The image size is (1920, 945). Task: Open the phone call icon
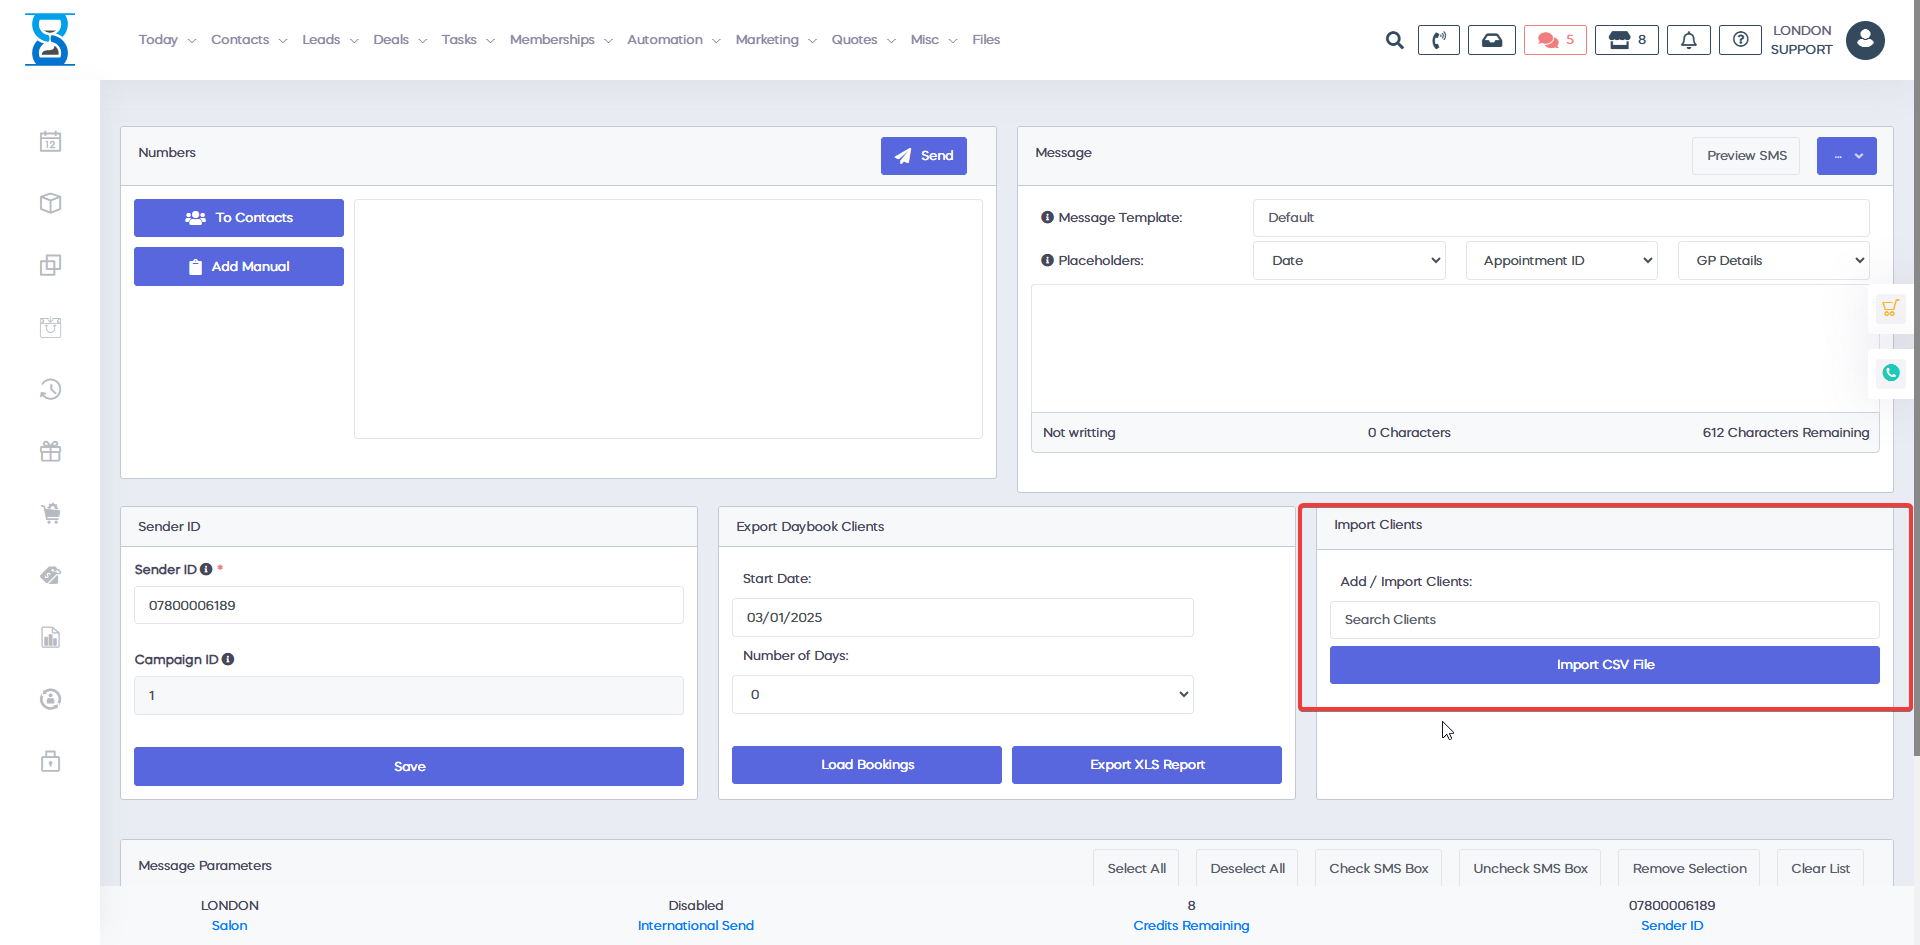(x=1438, y=40)
